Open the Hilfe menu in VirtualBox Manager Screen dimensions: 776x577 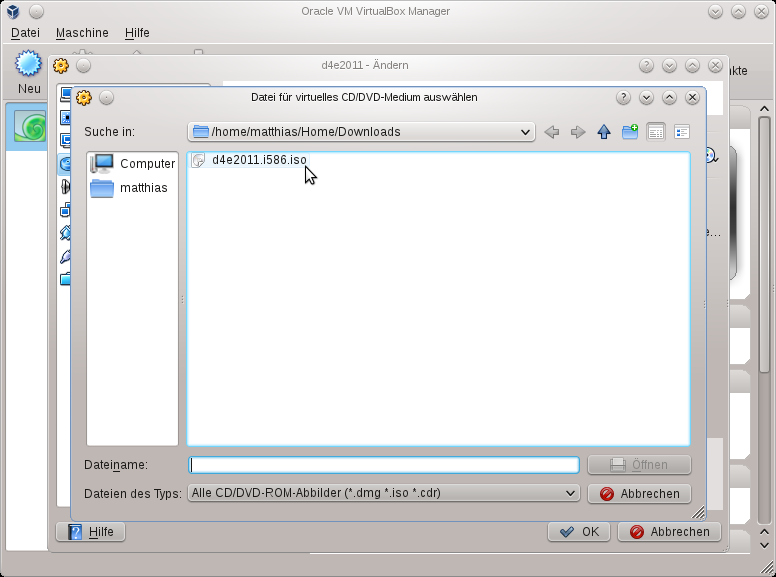pyautogui.click(x=137, y=33)
